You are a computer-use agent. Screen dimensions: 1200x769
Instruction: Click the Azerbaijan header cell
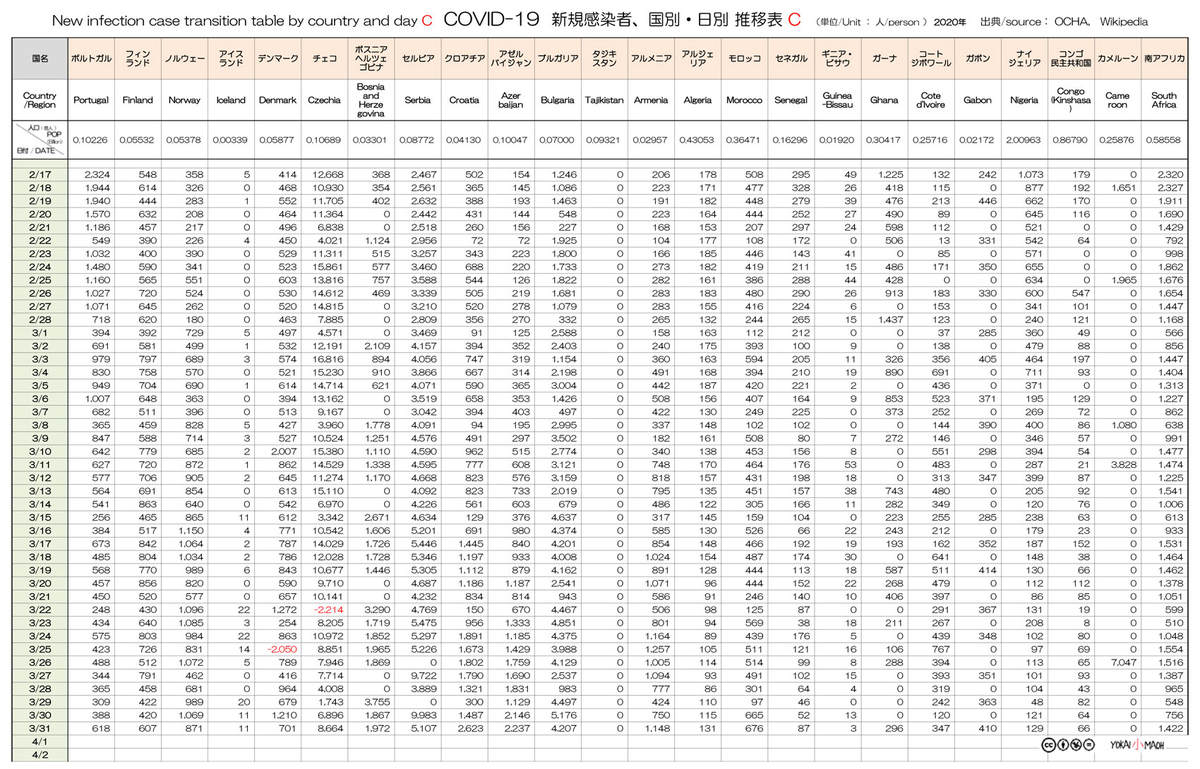coord(510,100)
